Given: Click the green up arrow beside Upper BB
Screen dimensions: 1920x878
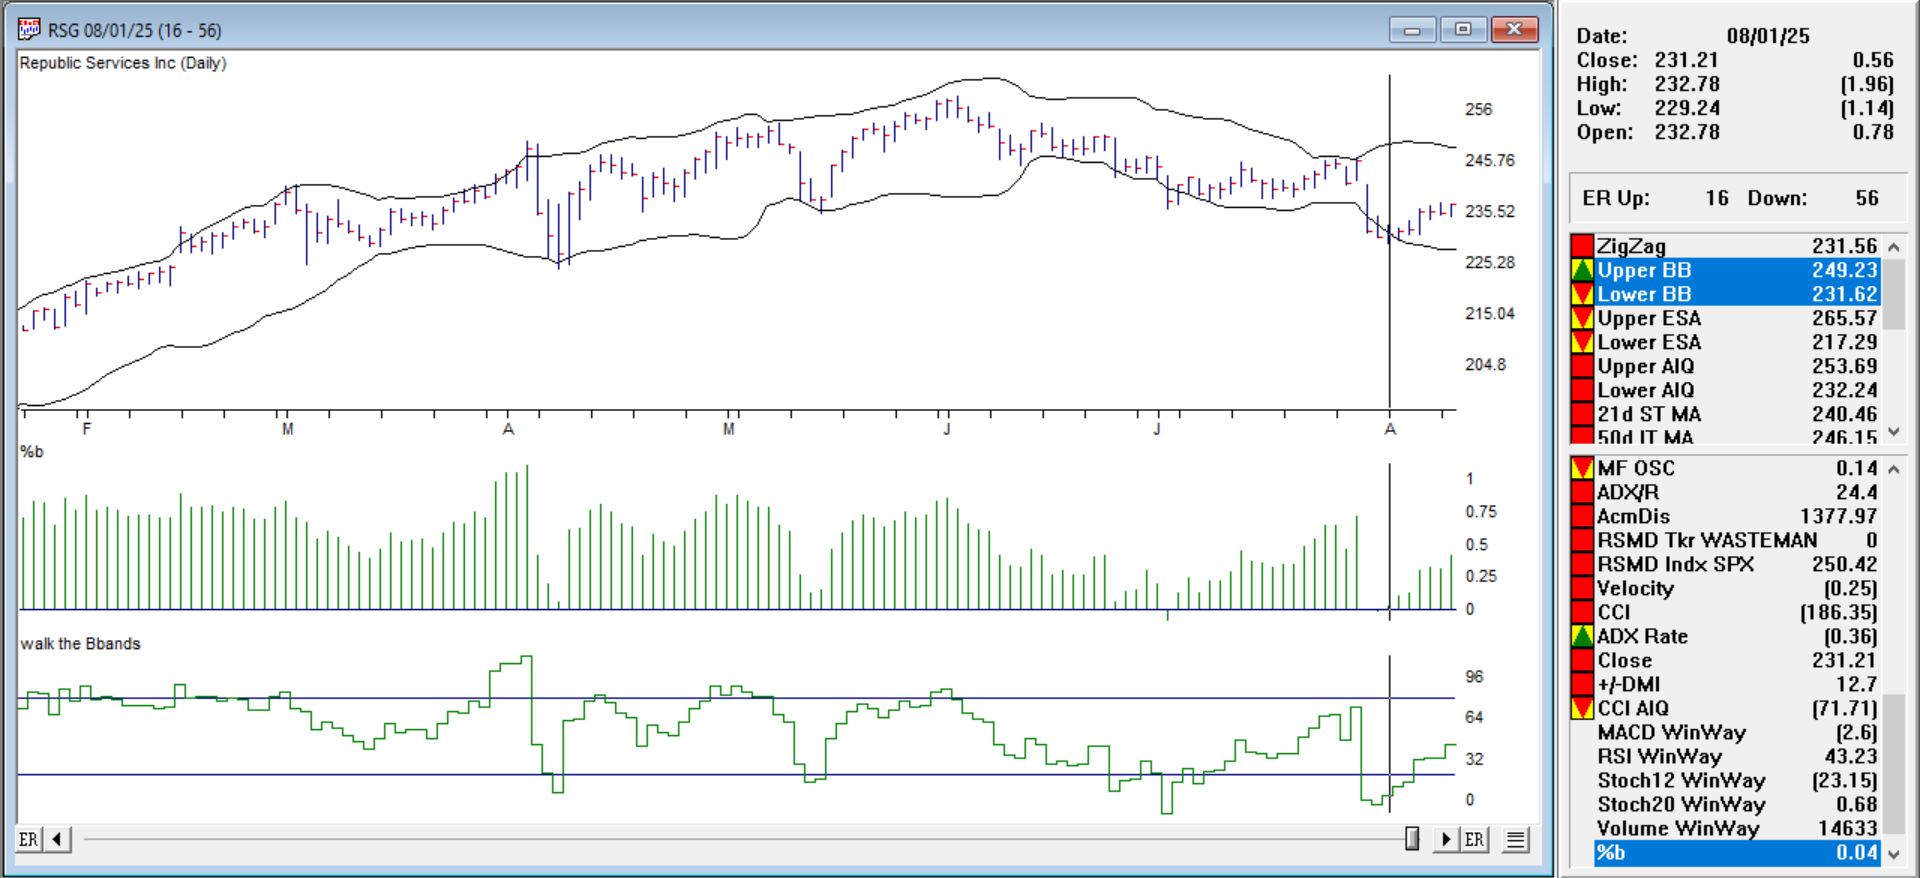Looking at the screenshot, I should point(1582,270).
